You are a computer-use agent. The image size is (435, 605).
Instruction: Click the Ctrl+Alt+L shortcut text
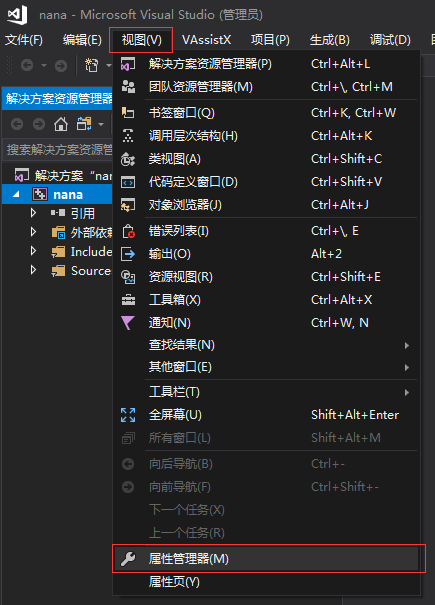pyautogui.click(x=340, y=64)
